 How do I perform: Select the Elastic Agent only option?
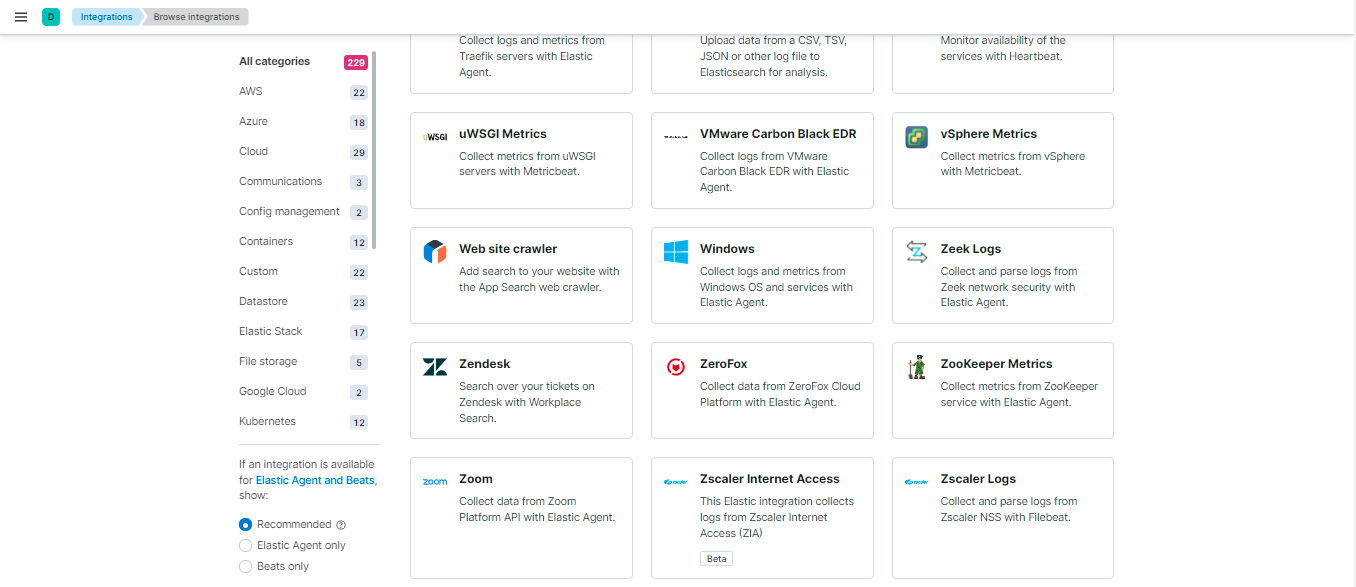click(x=246, y=546)
